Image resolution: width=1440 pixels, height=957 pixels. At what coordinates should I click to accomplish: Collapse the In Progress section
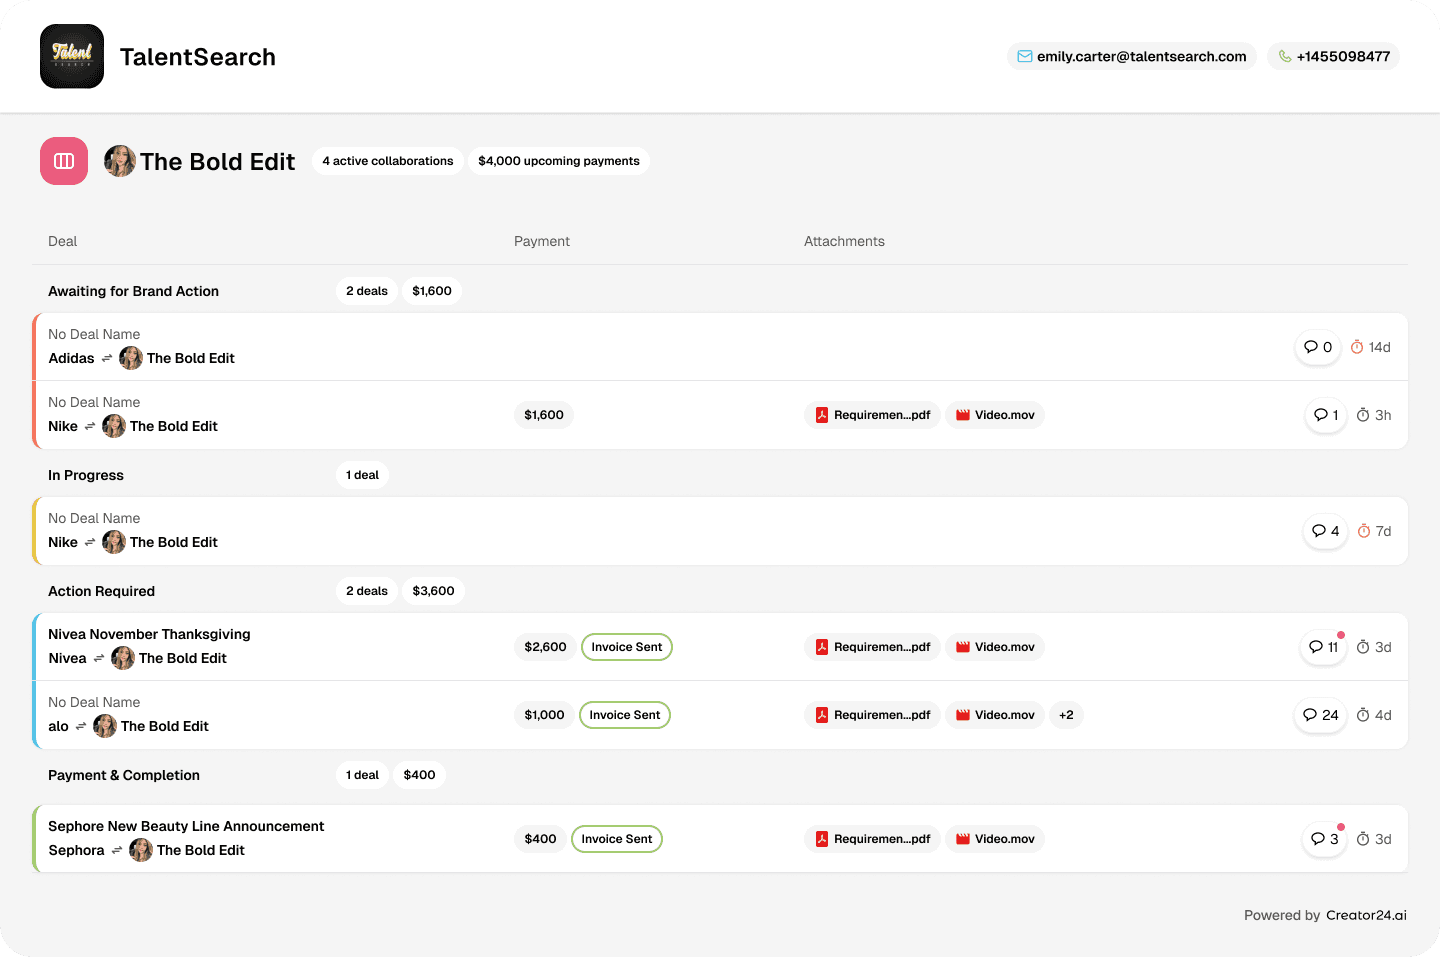coord(86,475)
